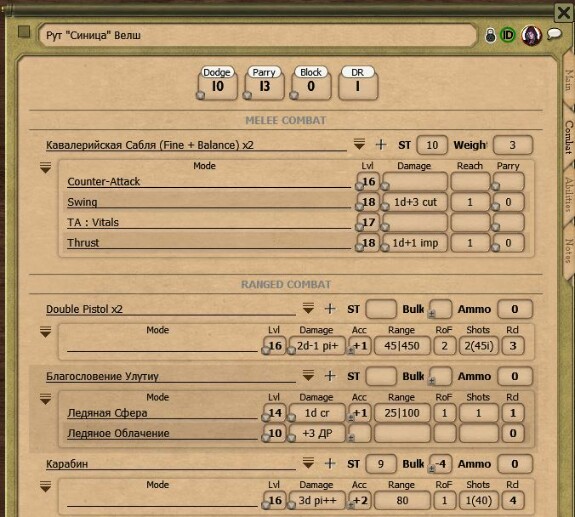Click the Thrust mode name
Viewport: 575px width, 517px height.
pos(83,243)
